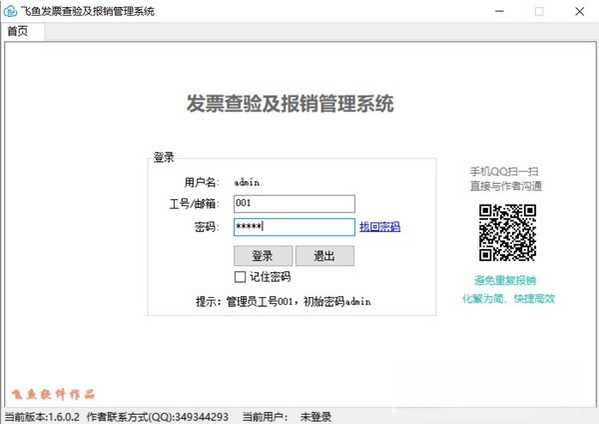
Task: Enable the 记住密码 checkbox
Action: tap(240, 277)
